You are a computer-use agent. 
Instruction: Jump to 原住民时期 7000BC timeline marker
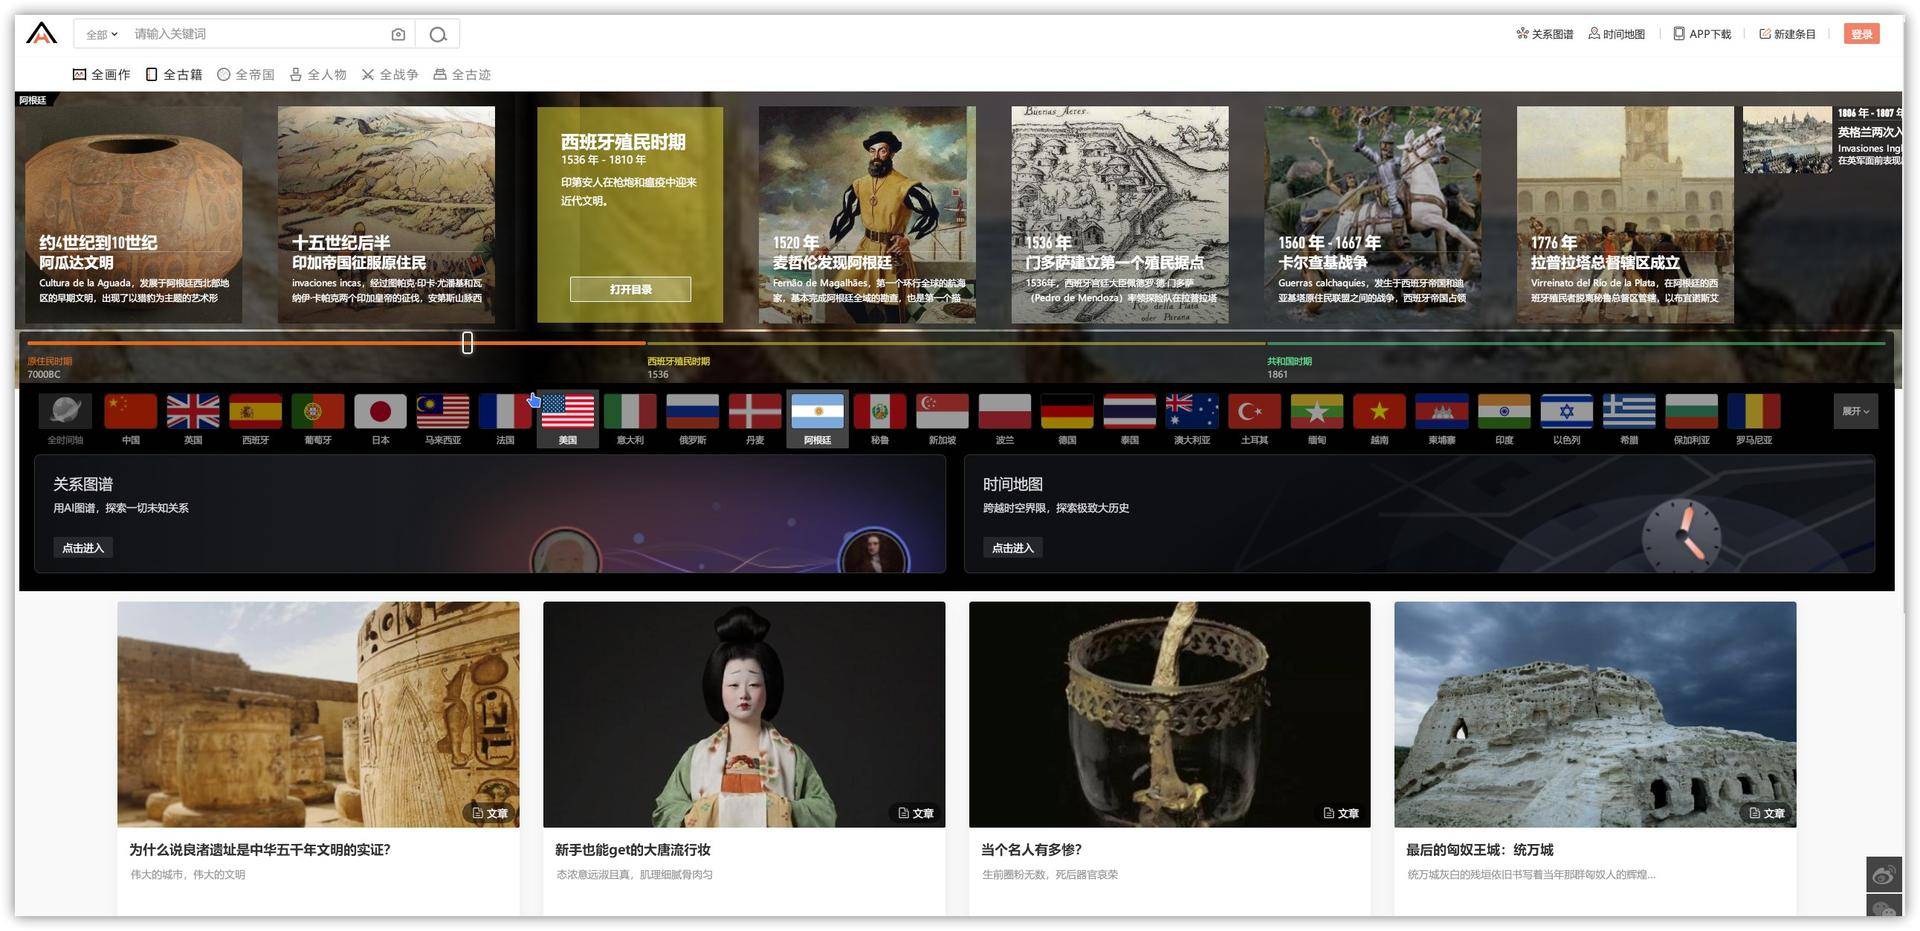(50, 367)
